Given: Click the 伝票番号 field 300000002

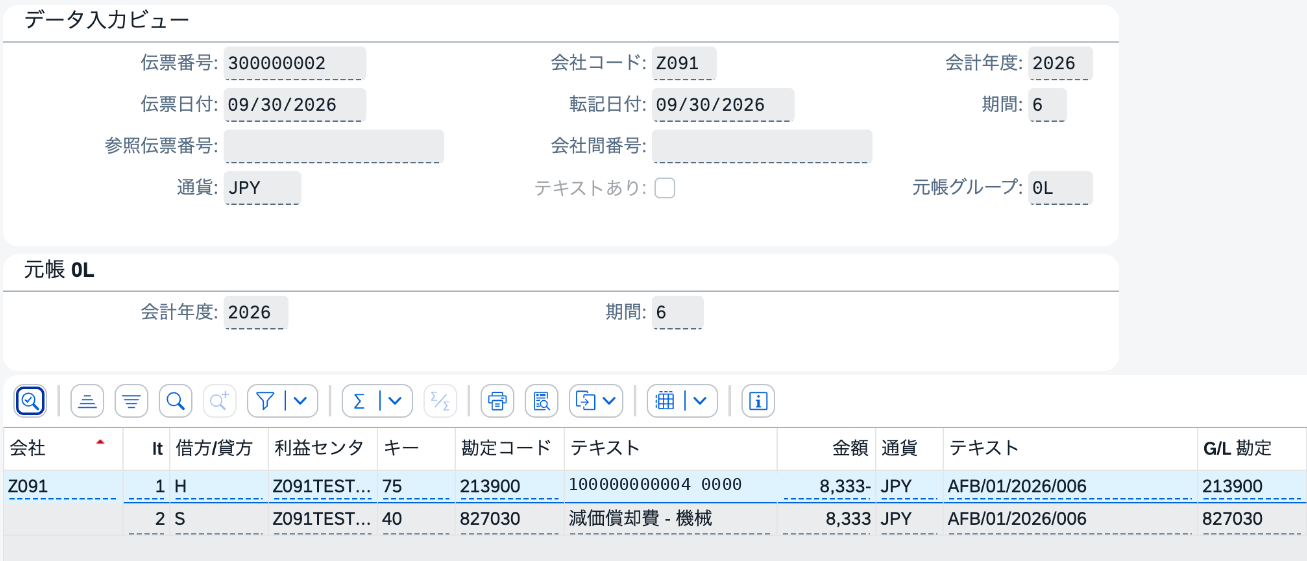Looking at the screenshot, I should point(295,63).
